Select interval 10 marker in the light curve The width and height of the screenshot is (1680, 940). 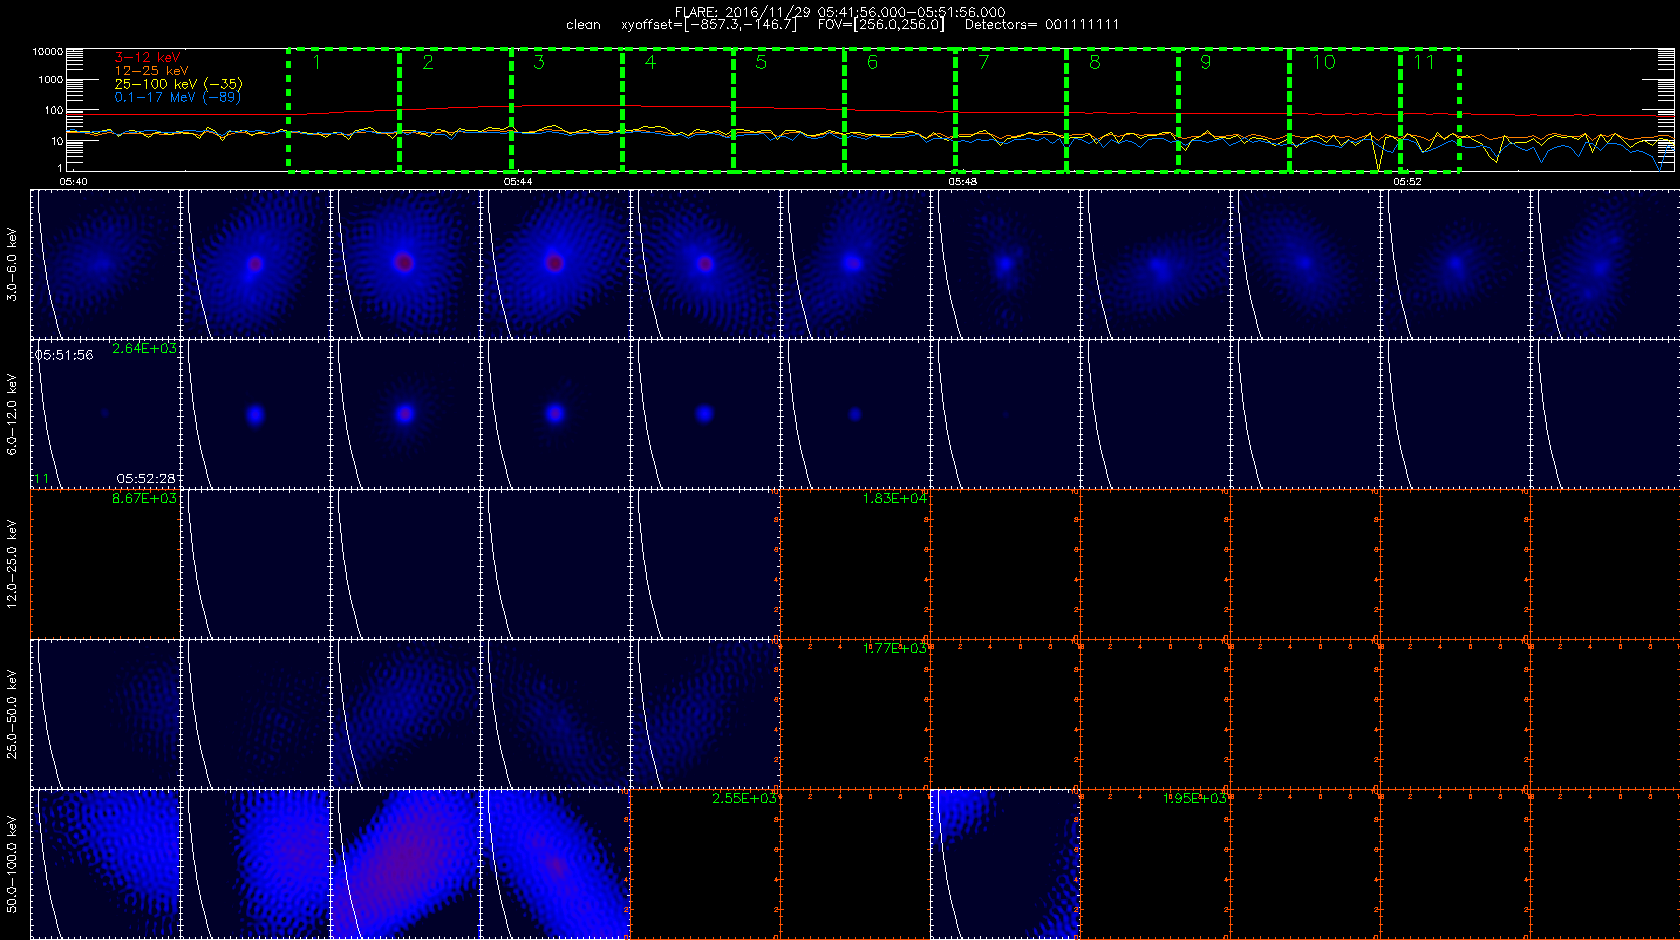tap(1324, 63)
